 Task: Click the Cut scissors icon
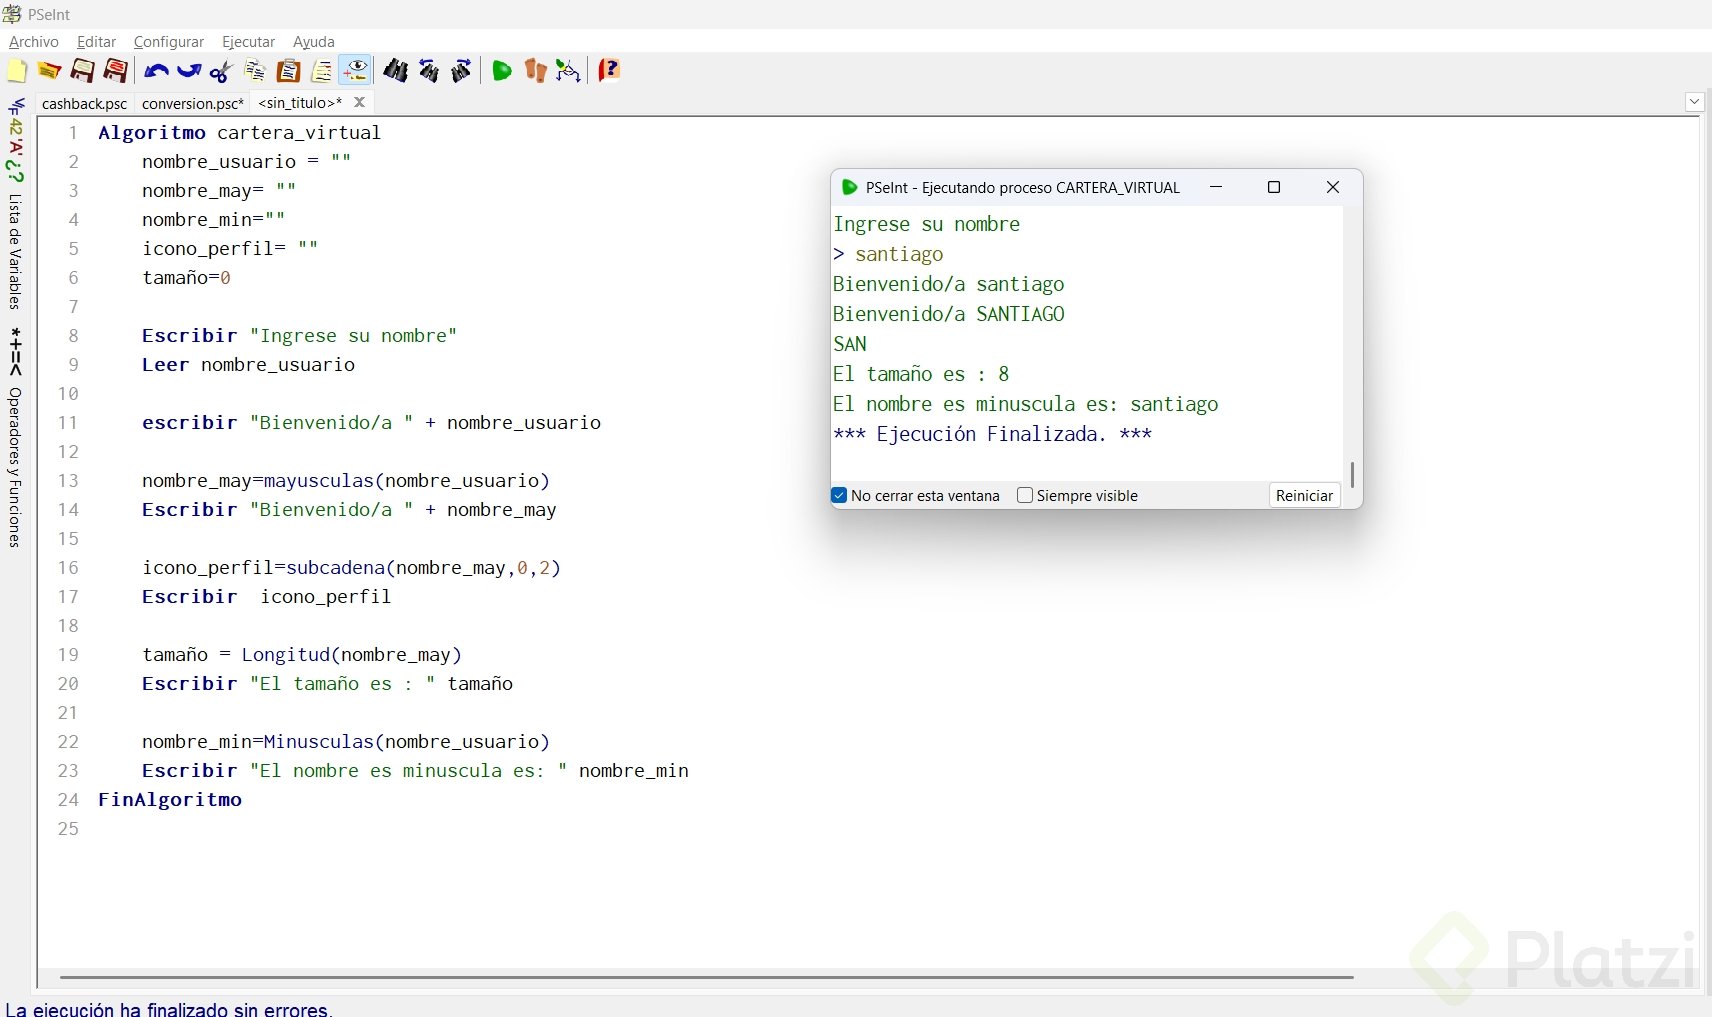pos(221,71)
